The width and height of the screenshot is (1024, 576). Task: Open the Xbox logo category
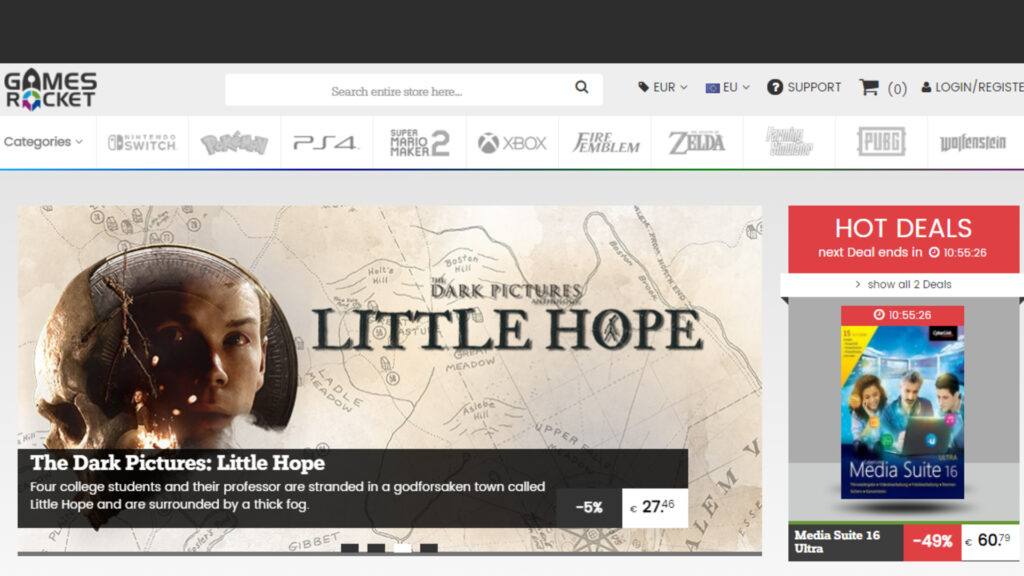(512, 143)
